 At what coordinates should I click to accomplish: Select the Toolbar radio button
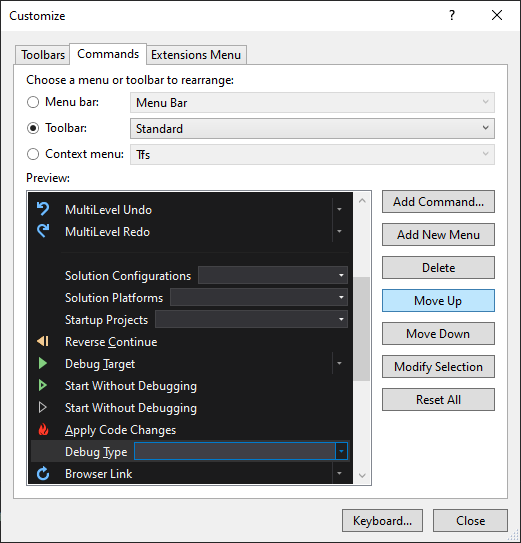point(33,128)
